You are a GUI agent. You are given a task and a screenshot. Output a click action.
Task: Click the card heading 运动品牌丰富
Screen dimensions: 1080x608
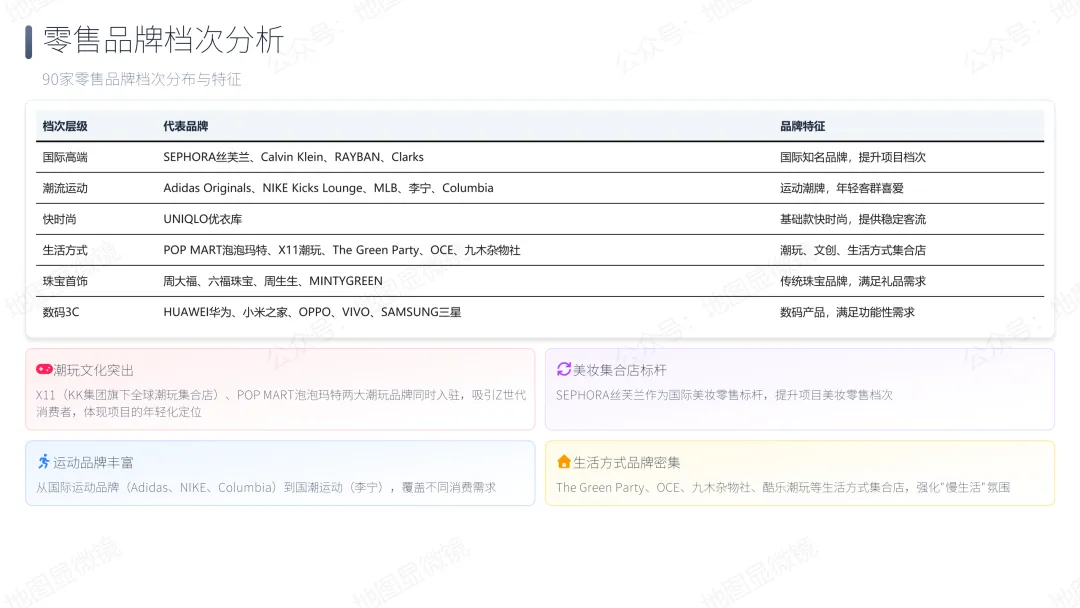(94, 462)
